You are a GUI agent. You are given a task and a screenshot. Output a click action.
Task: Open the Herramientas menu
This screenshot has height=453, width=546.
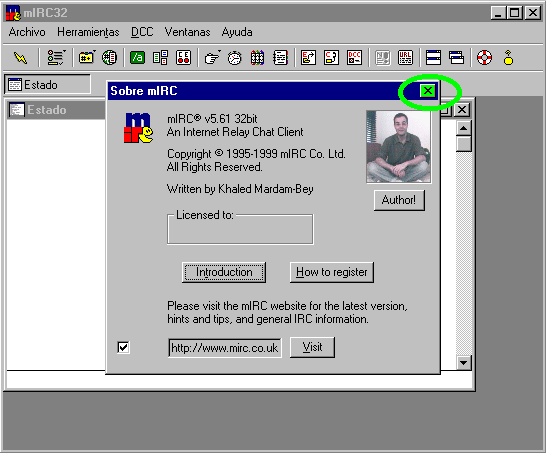coord(88,32)
